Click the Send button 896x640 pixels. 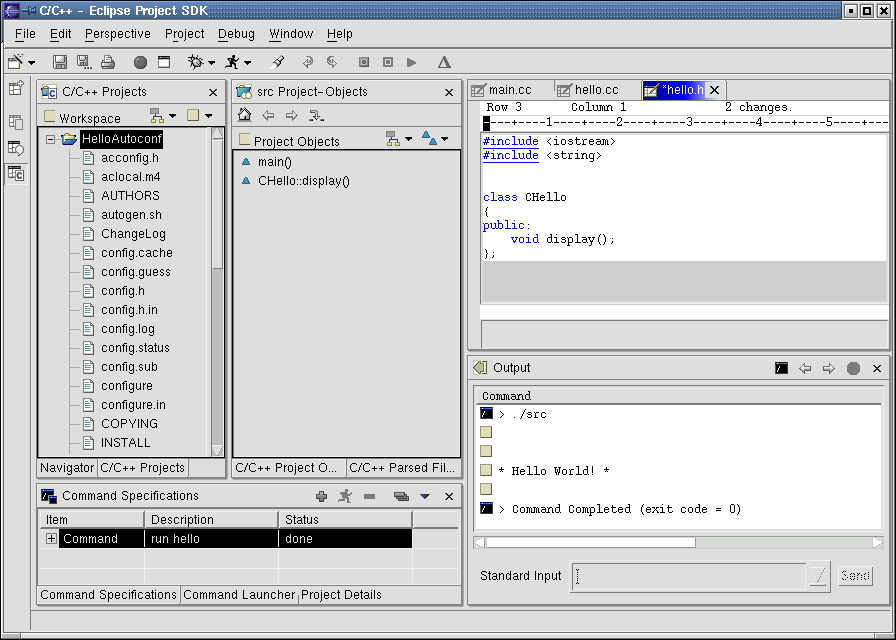(x=855, y=576)
